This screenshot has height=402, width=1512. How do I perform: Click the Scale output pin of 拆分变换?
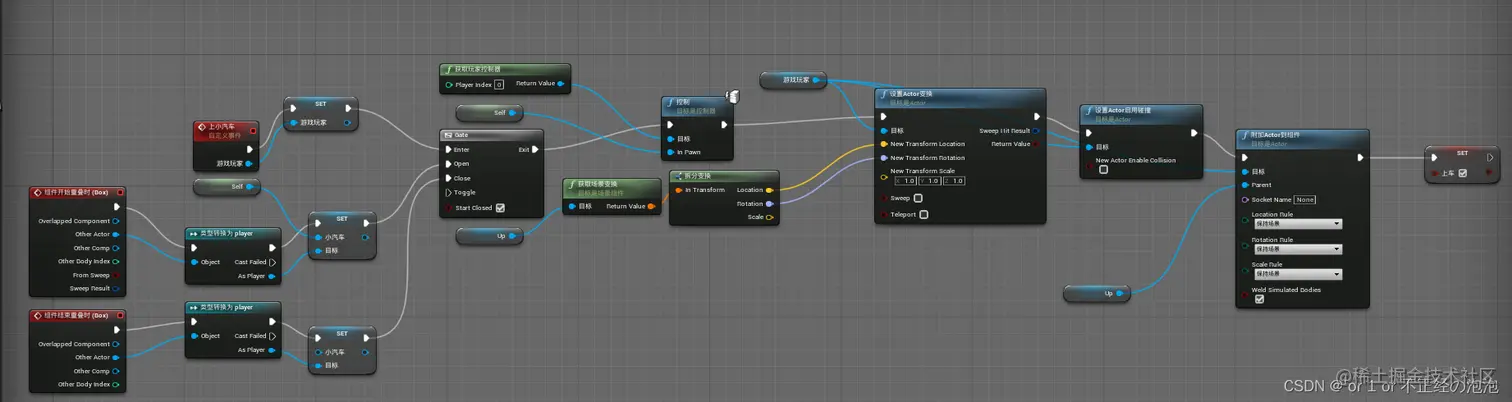click(x=768, y=217)
